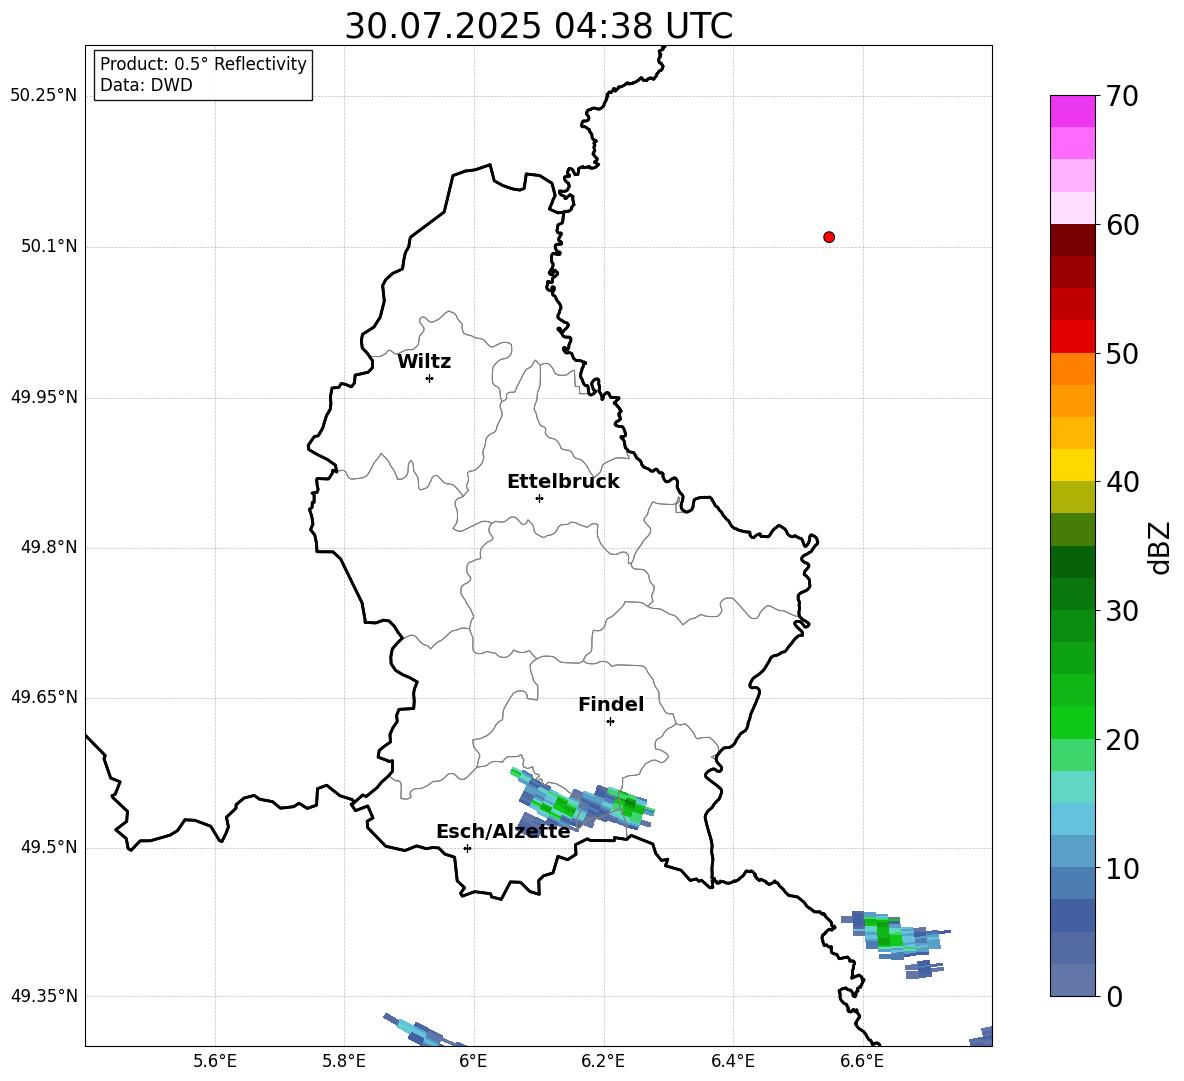Click the dBZ colorbar axis label
This screenshot has height=1081, width=1184.
(x=1159, y=547)
